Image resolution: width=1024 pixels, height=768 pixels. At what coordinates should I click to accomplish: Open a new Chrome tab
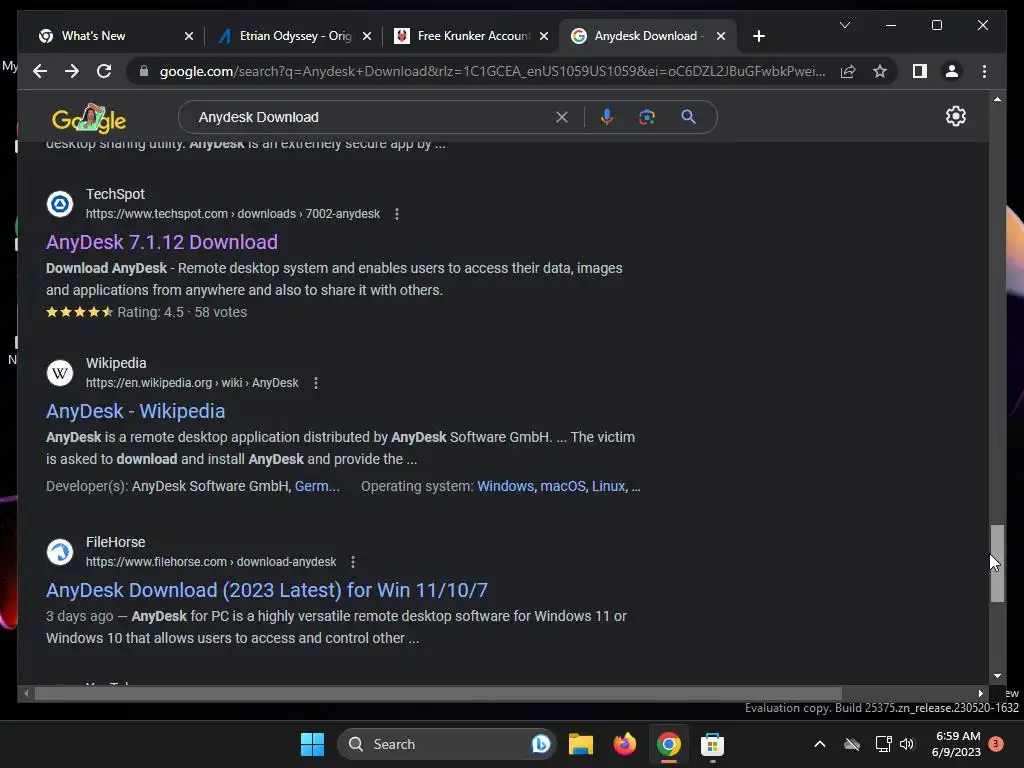coord(758,36)
